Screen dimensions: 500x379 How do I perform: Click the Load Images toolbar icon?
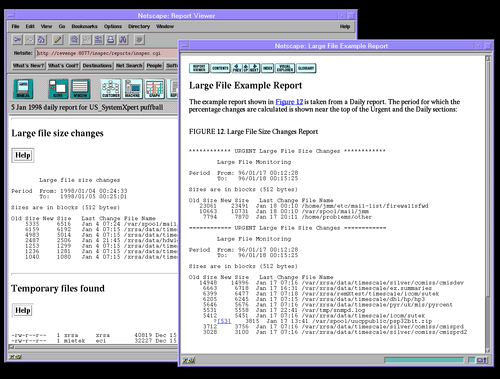point(86,40)
